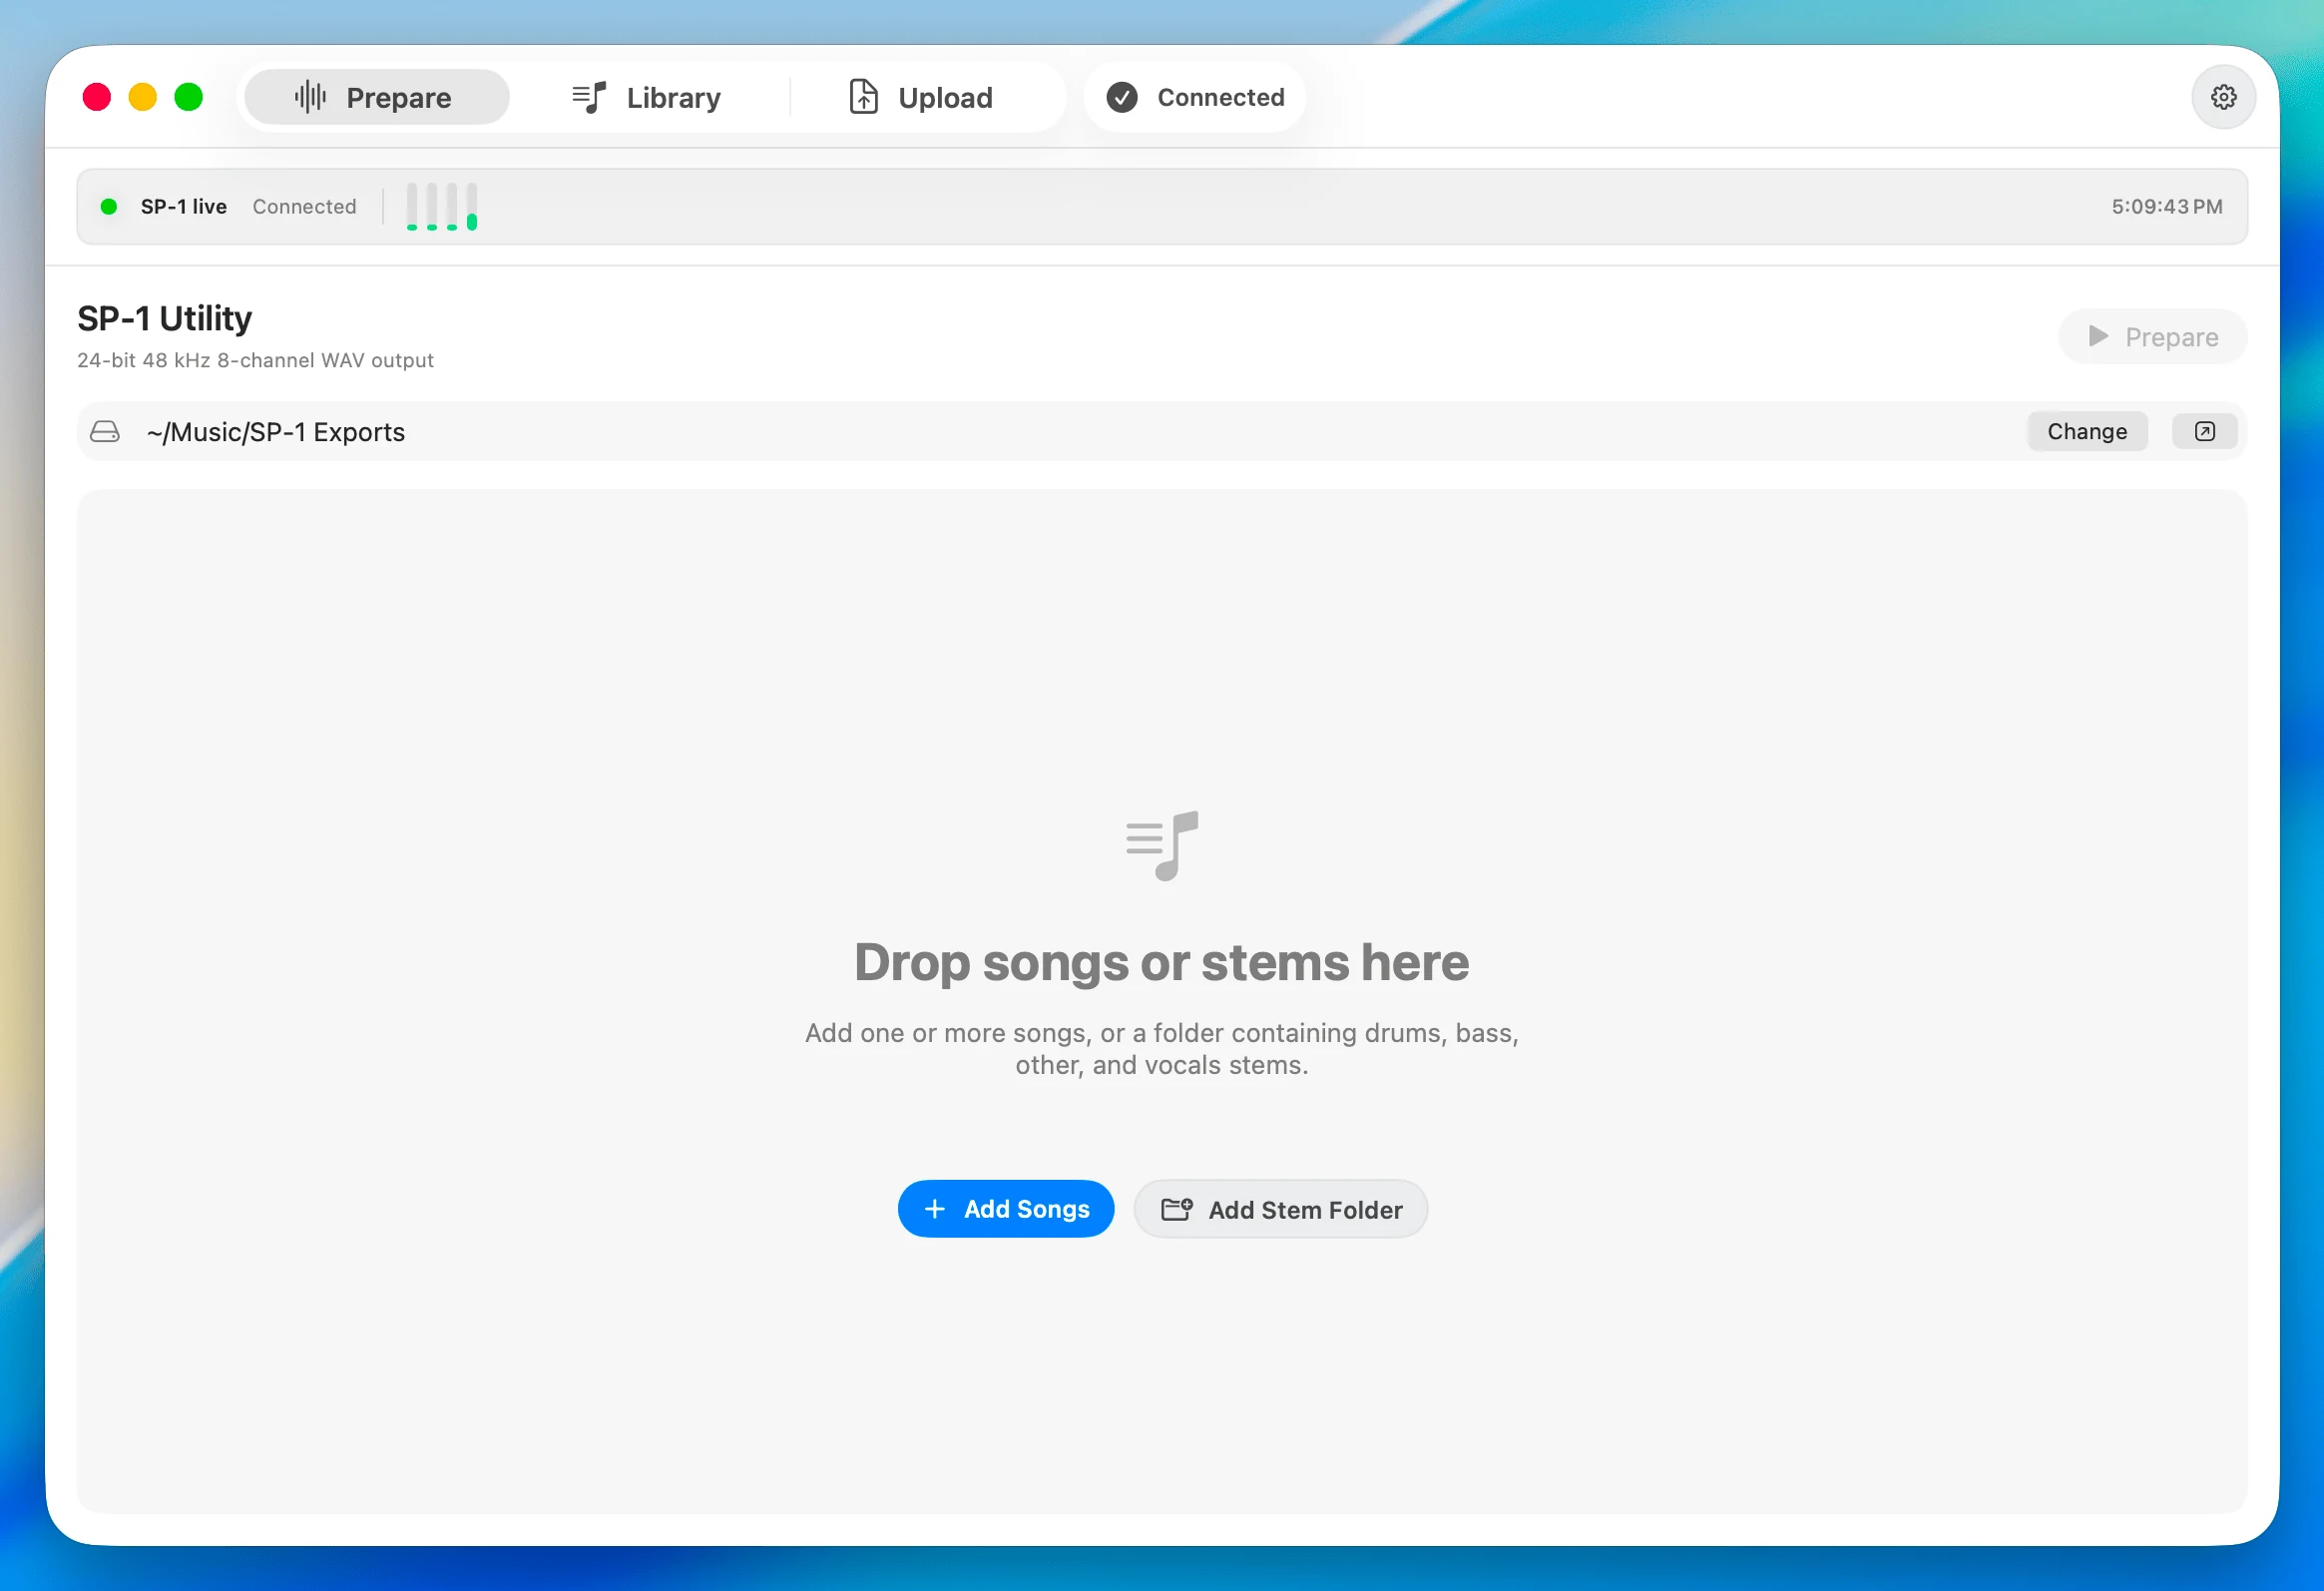The image size is (2324, 1591).
Task: Click the drive icon beside export path
Action: pos(105,431)
